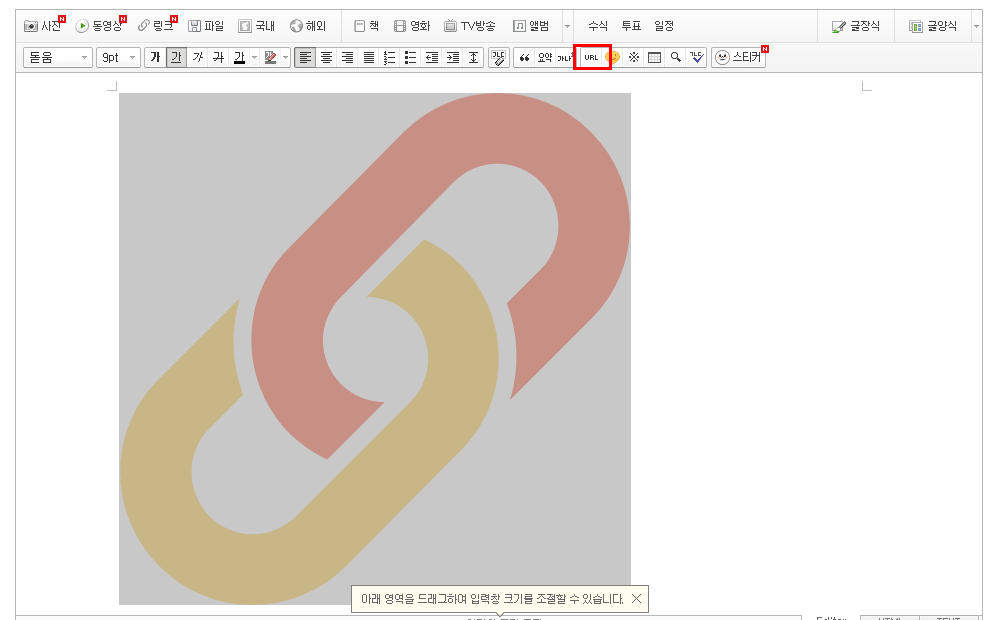Apply the current font color

point(239,57)
